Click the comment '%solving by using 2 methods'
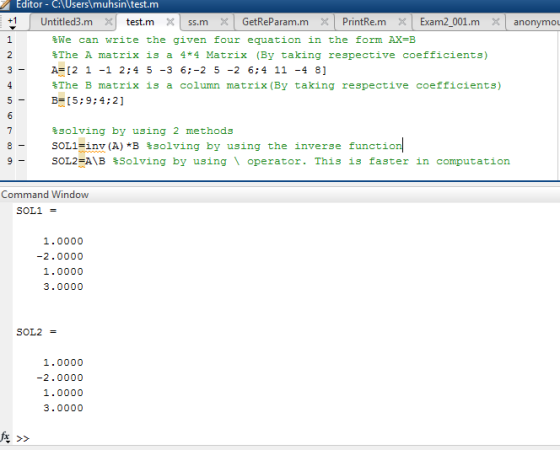The image size is (560, 450). point(142,131)
